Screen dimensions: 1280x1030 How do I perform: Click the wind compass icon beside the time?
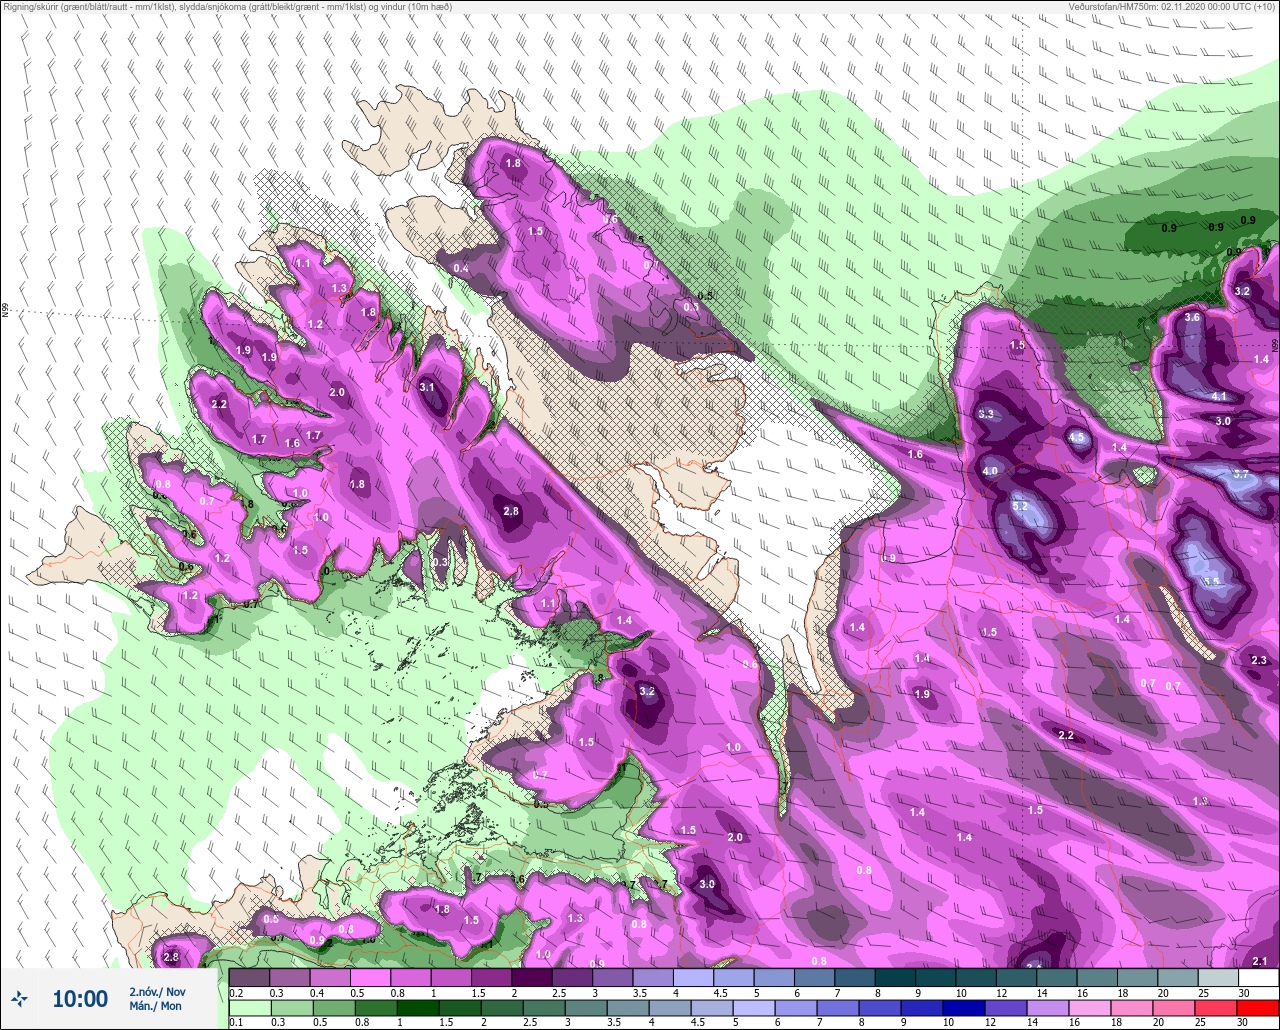pyautogui.click(x=19, y=998)
